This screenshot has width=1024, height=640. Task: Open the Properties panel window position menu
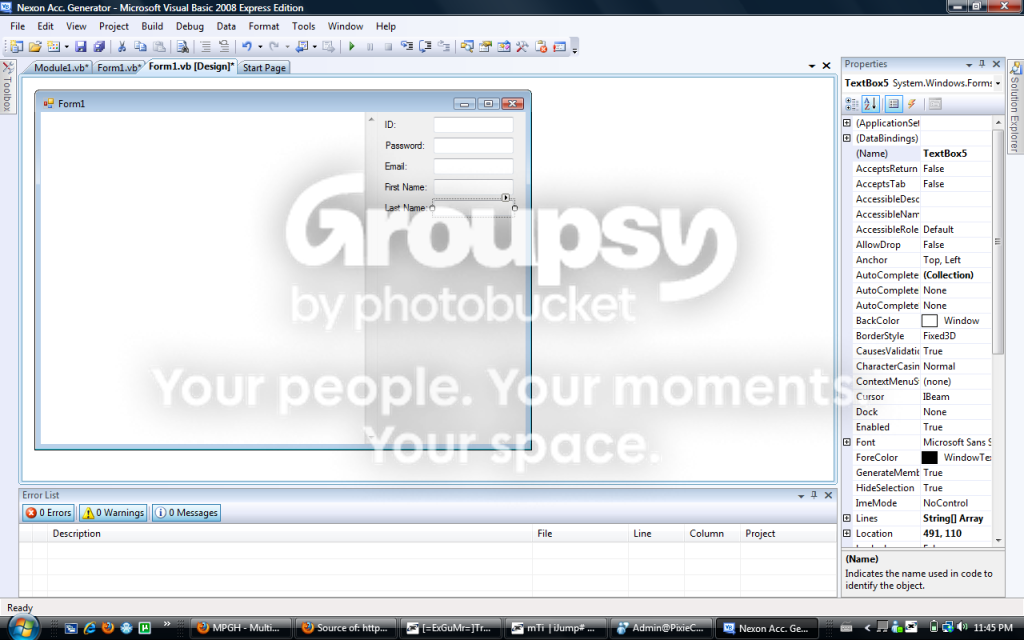(x=969, y=65)
